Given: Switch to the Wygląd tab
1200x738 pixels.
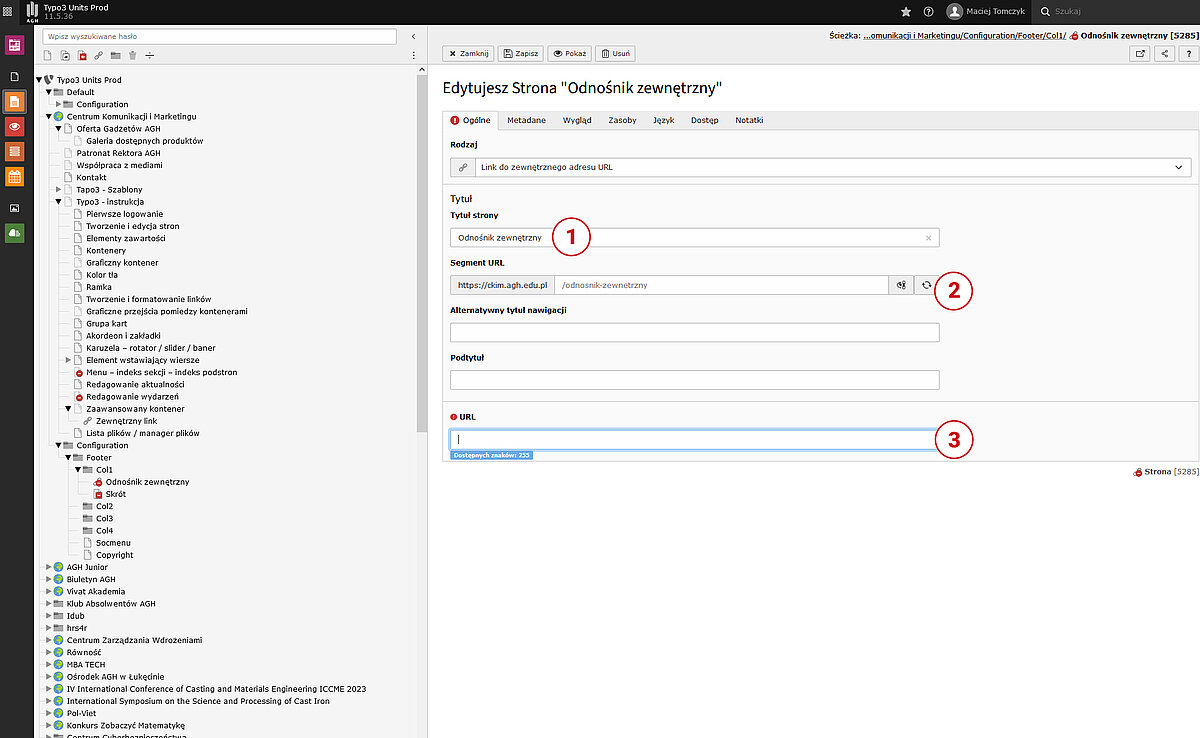Looking at the screenshot, I should (577, 120).
